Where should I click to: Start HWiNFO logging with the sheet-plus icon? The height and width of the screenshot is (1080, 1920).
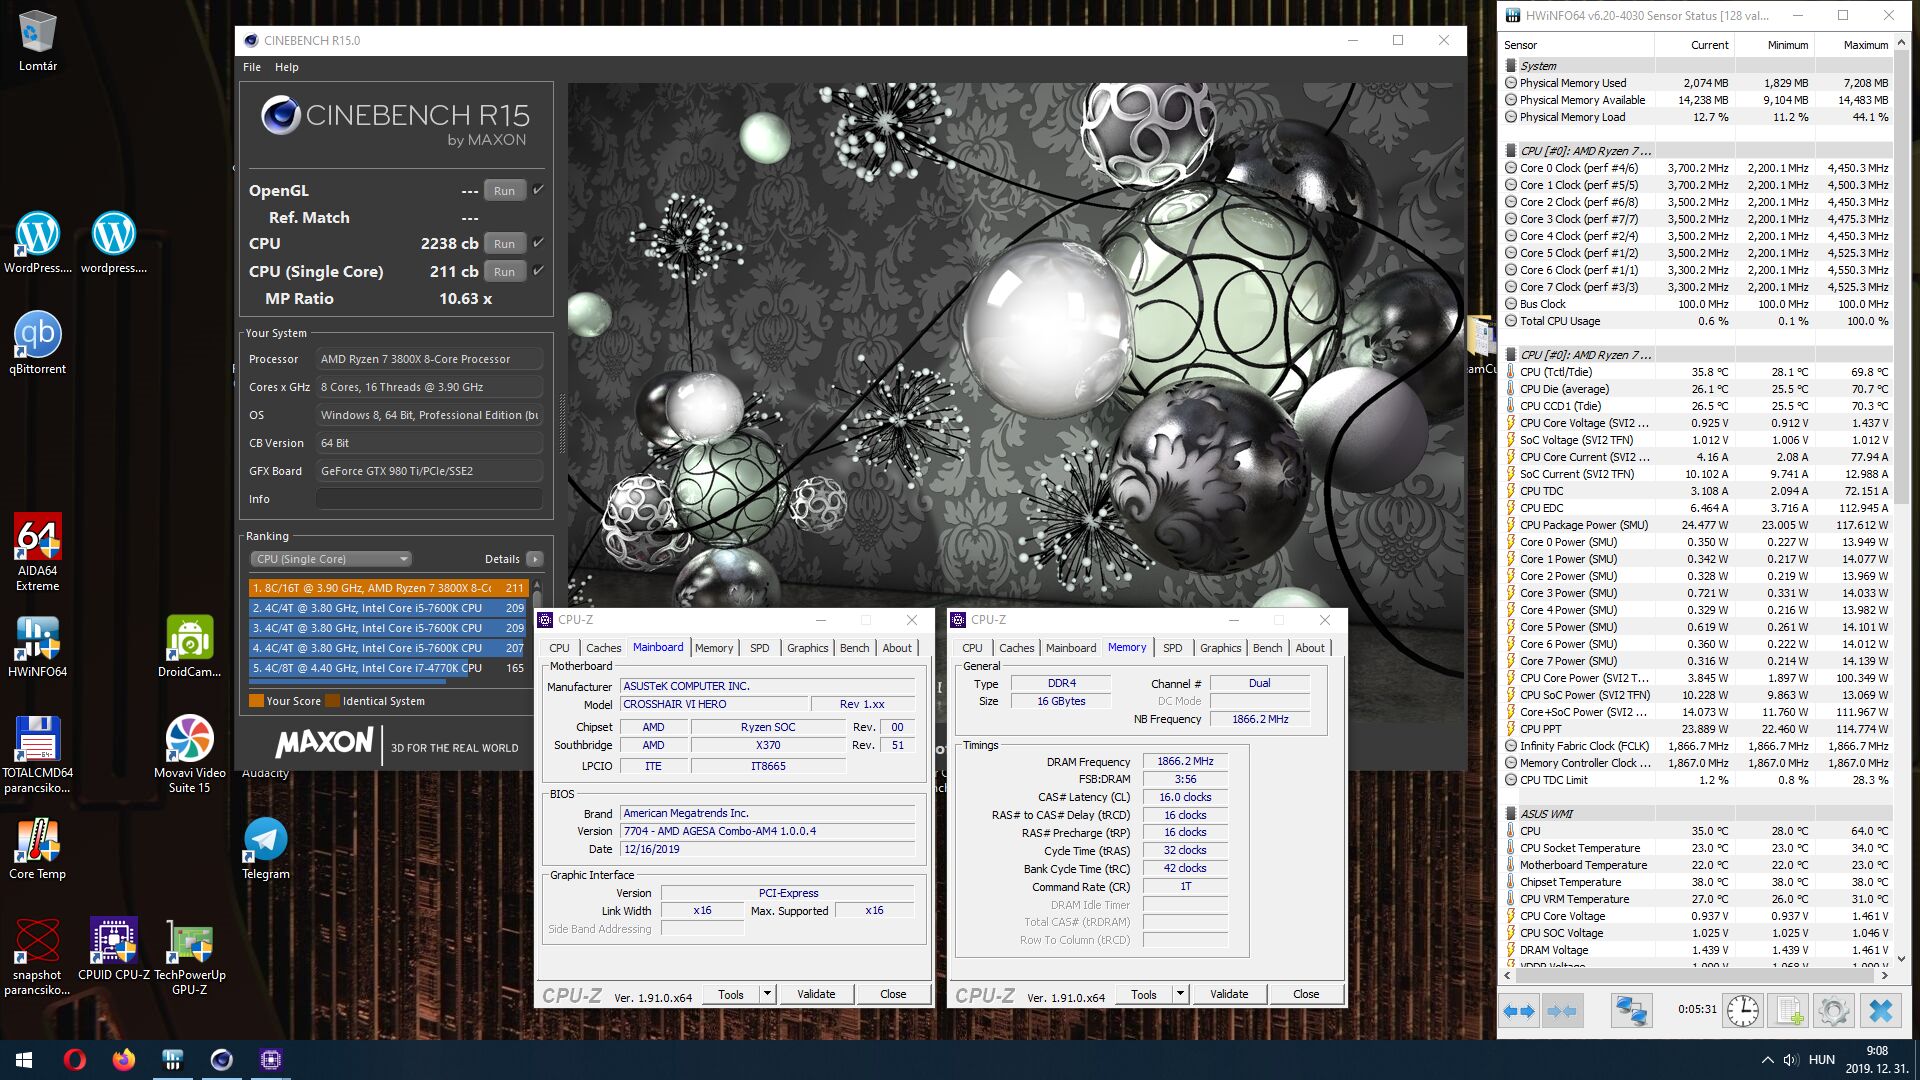[x=1789, y=1010]
